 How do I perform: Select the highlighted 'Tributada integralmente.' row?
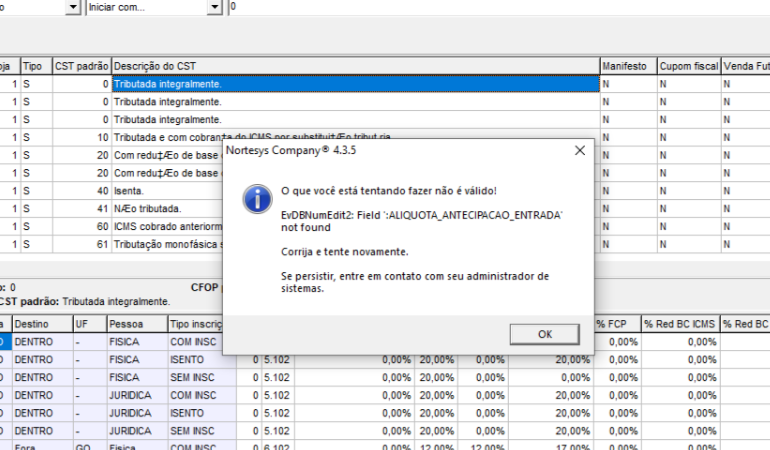[x=356, y=84]
